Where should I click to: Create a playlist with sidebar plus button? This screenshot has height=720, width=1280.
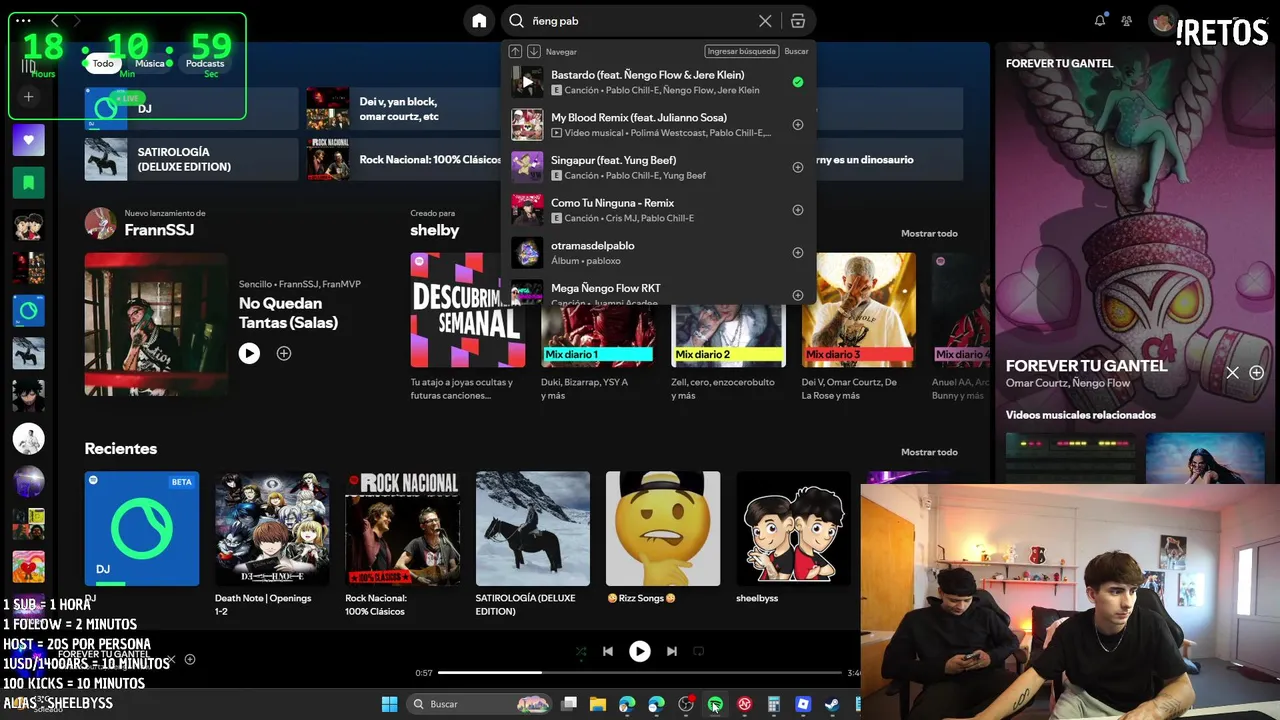[28, 97]
